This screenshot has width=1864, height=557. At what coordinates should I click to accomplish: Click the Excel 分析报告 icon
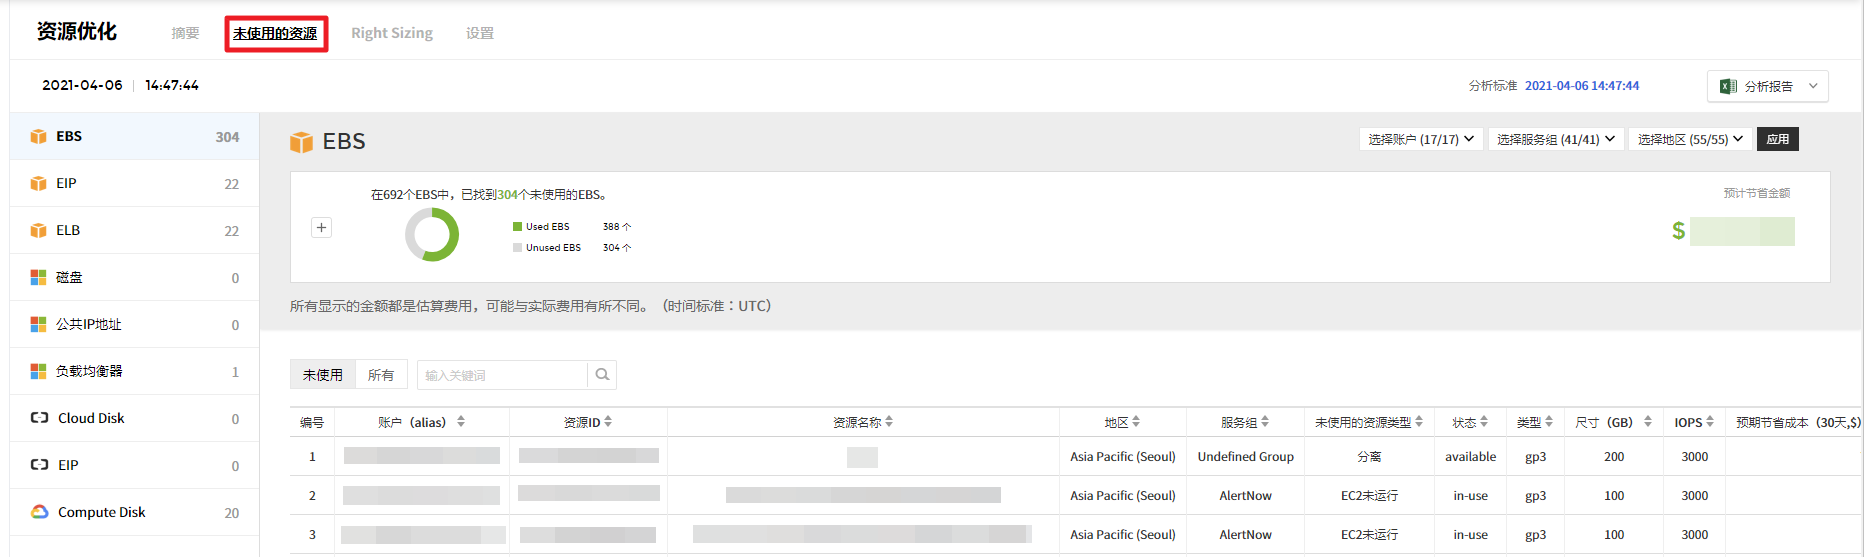1728,86
